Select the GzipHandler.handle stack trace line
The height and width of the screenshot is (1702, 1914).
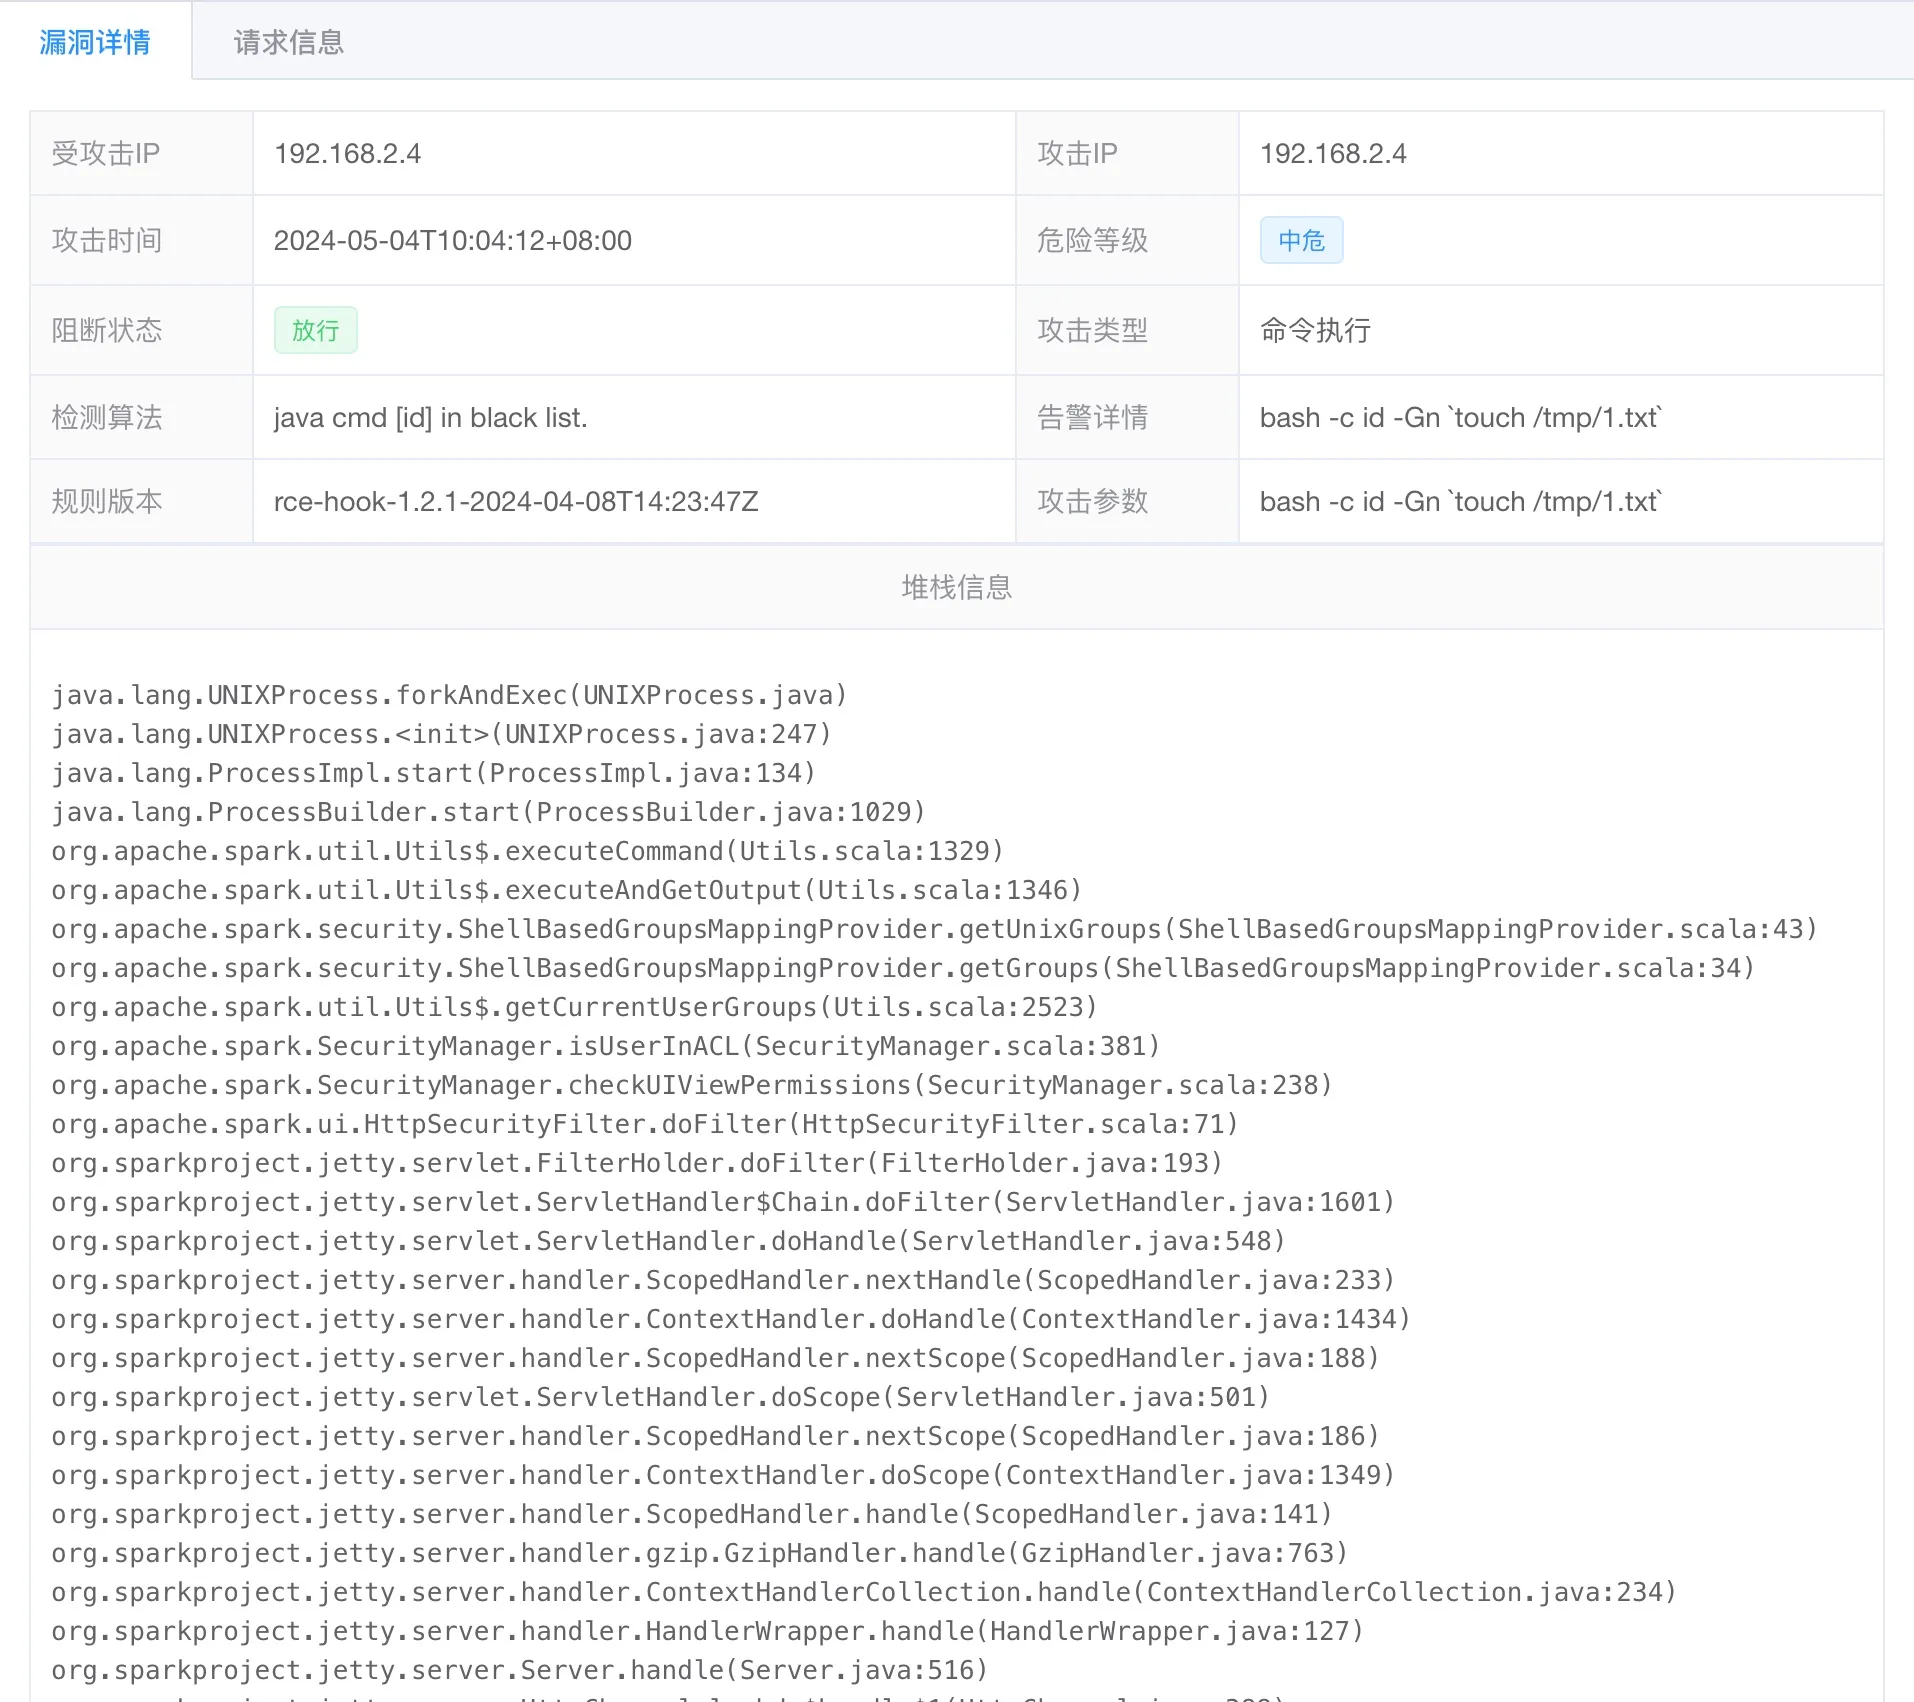699,1554
